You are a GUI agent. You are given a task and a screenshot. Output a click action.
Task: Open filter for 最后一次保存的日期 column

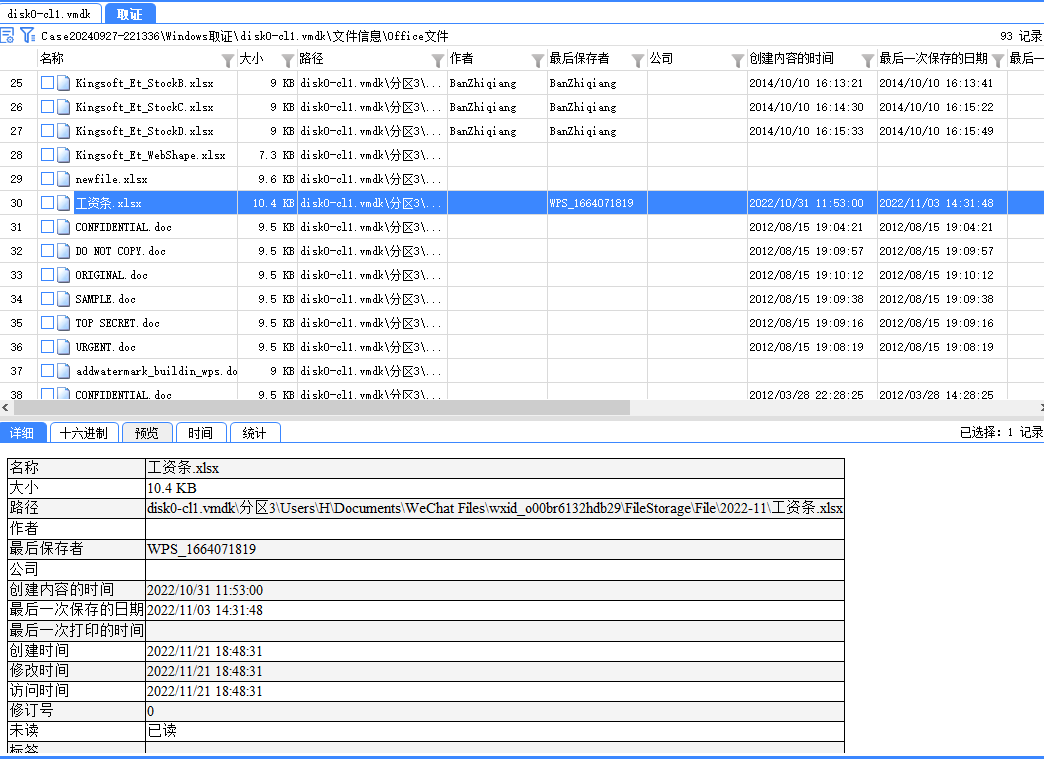pos(997,60)
